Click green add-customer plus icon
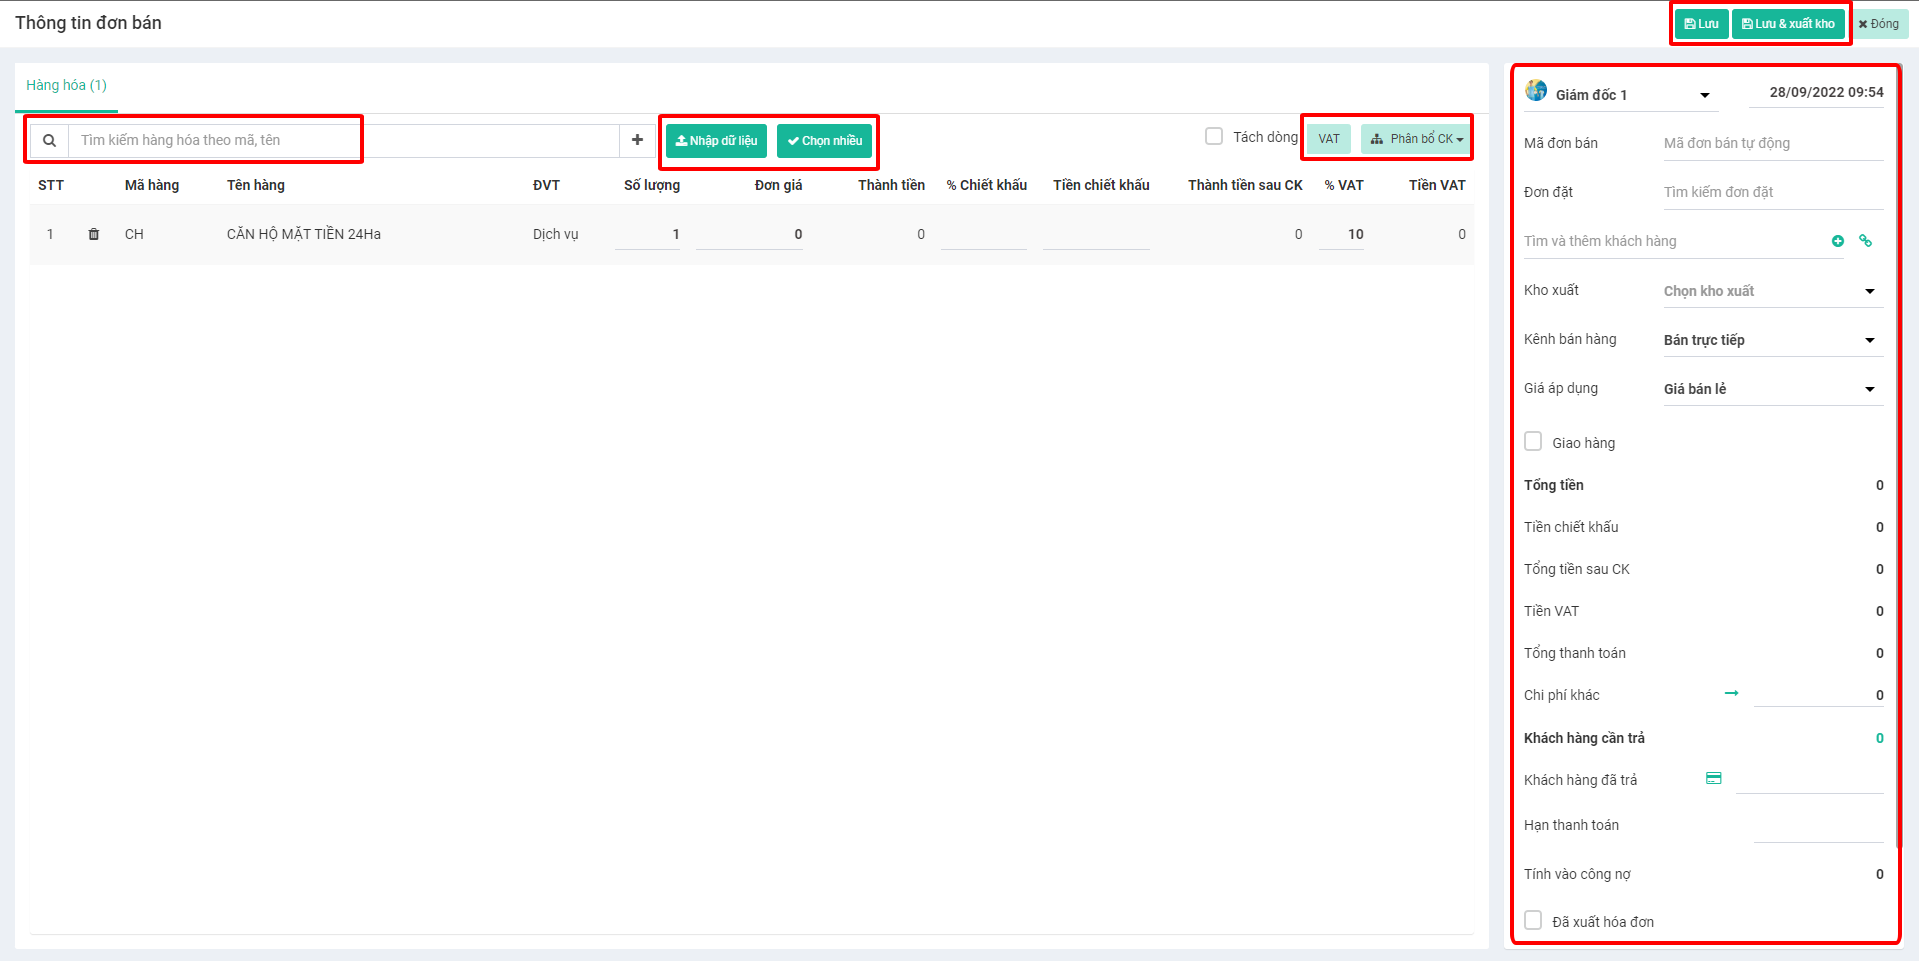The height and width of the screenshot is (961, 1919). pos(1837,241)
